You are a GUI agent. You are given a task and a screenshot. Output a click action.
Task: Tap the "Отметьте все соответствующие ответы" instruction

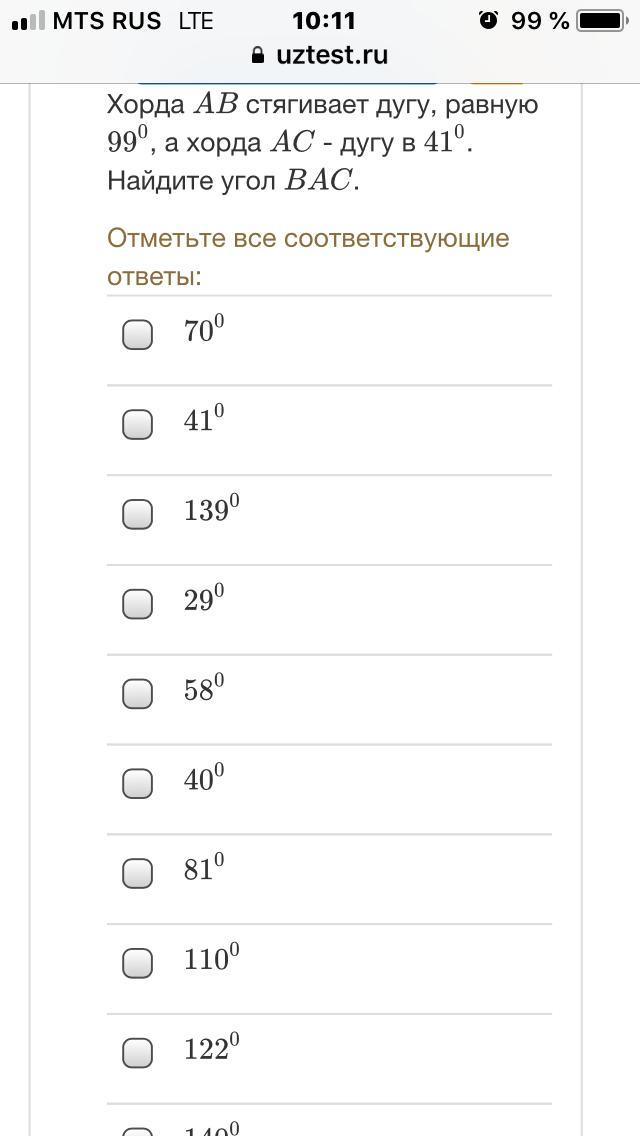308,257
